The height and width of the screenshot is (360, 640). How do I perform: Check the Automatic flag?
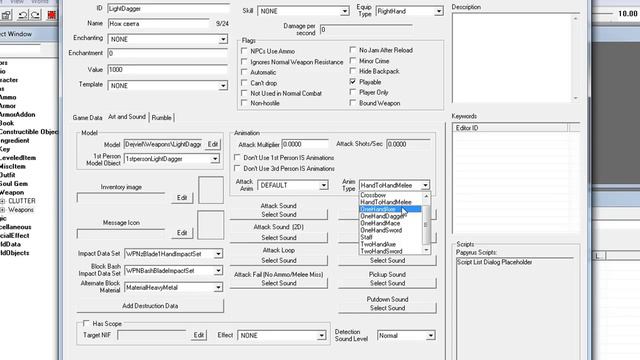click(244, 72)
